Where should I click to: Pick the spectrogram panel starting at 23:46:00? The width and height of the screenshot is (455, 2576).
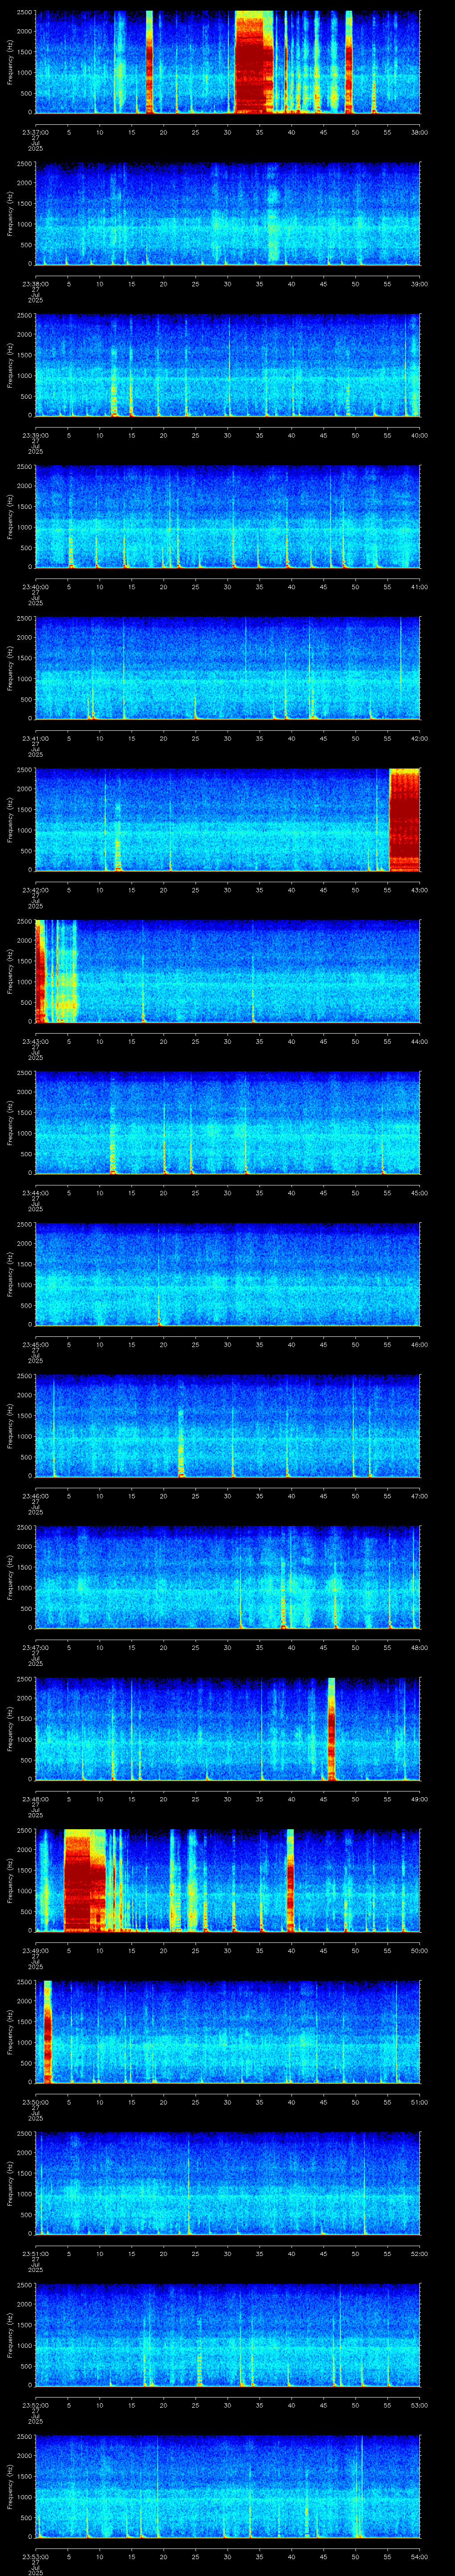227,1426
